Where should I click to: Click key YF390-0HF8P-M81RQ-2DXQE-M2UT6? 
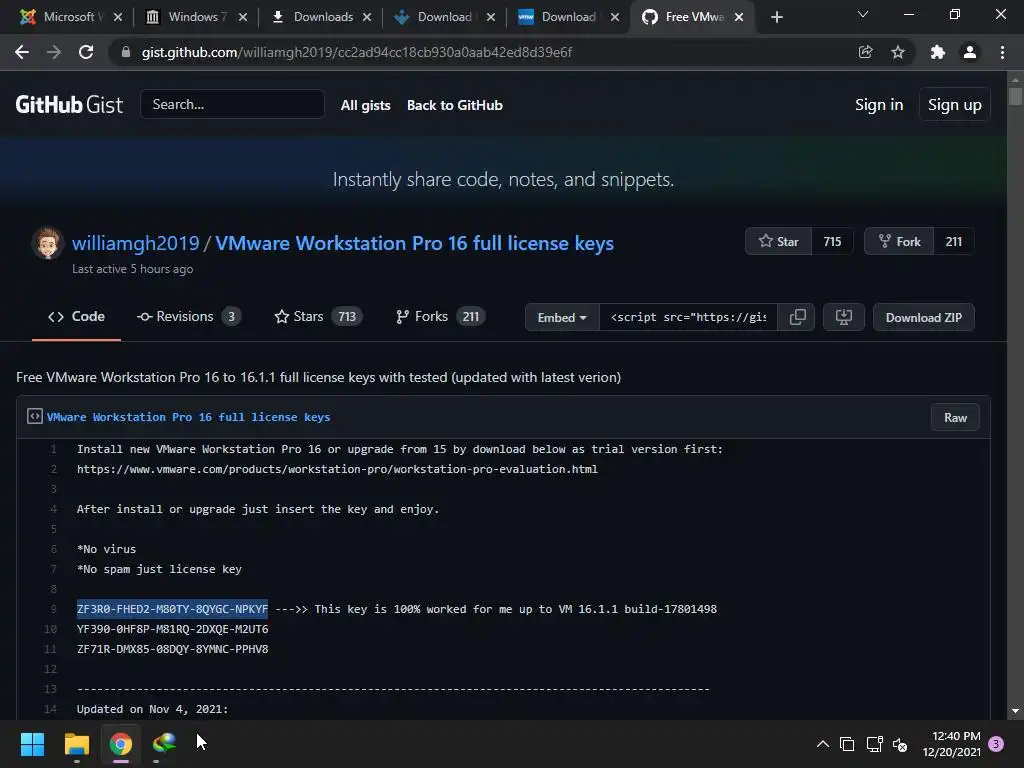(x=172, y=629)
